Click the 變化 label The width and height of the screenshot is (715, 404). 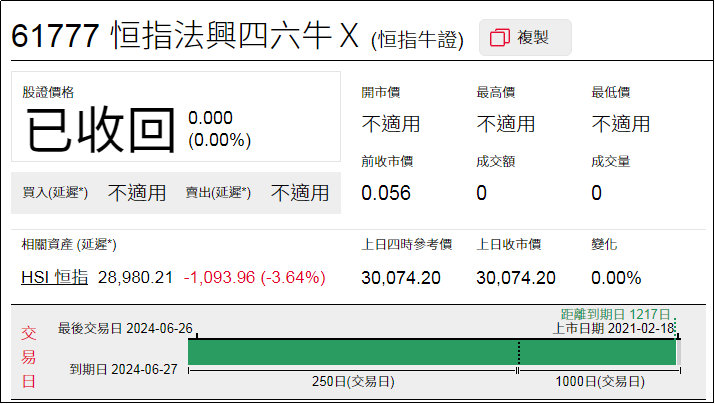604,244
